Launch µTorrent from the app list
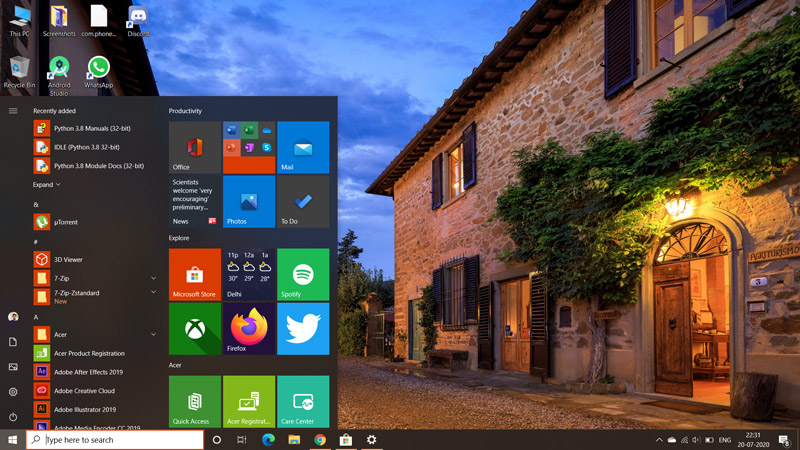 click(95, 222)
